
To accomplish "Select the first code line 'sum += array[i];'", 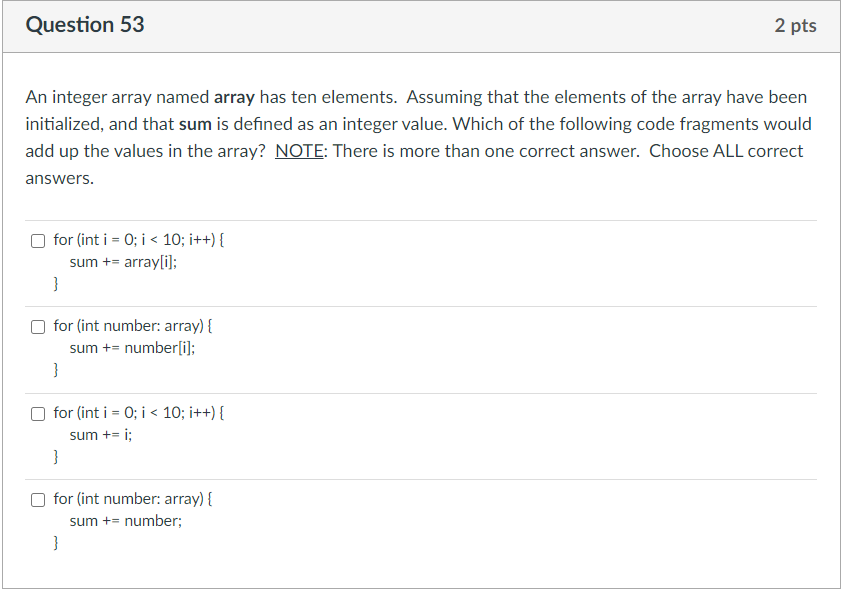I will [x=123, y=261].
